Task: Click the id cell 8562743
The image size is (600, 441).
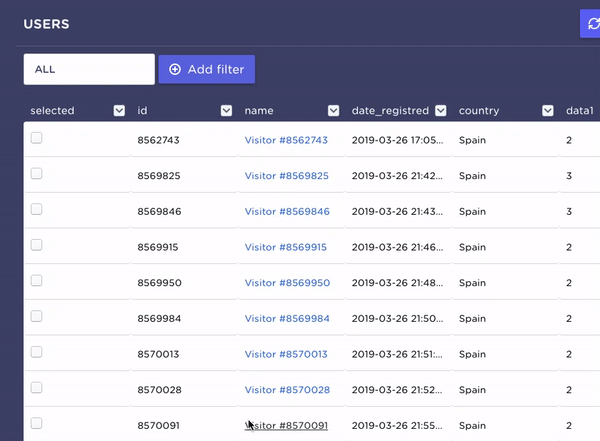Action: (x=158, y=140)
